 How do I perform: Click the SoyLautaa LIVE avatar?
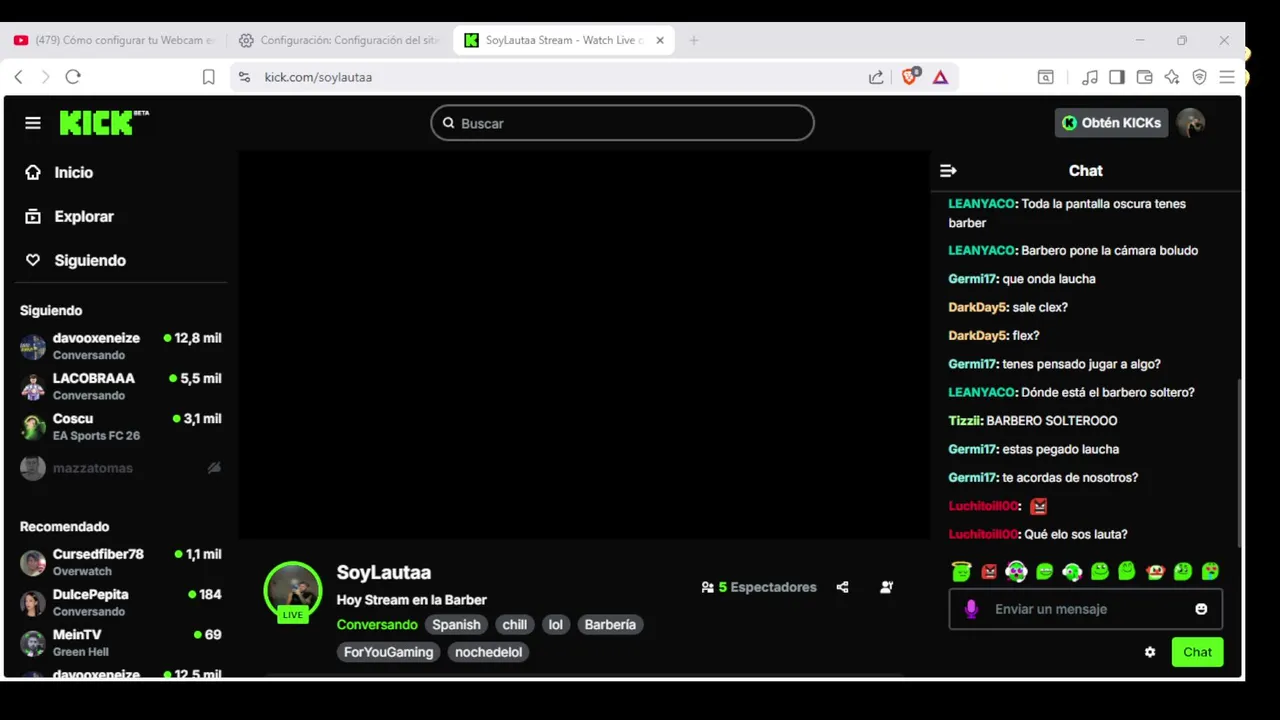[293, 591]
